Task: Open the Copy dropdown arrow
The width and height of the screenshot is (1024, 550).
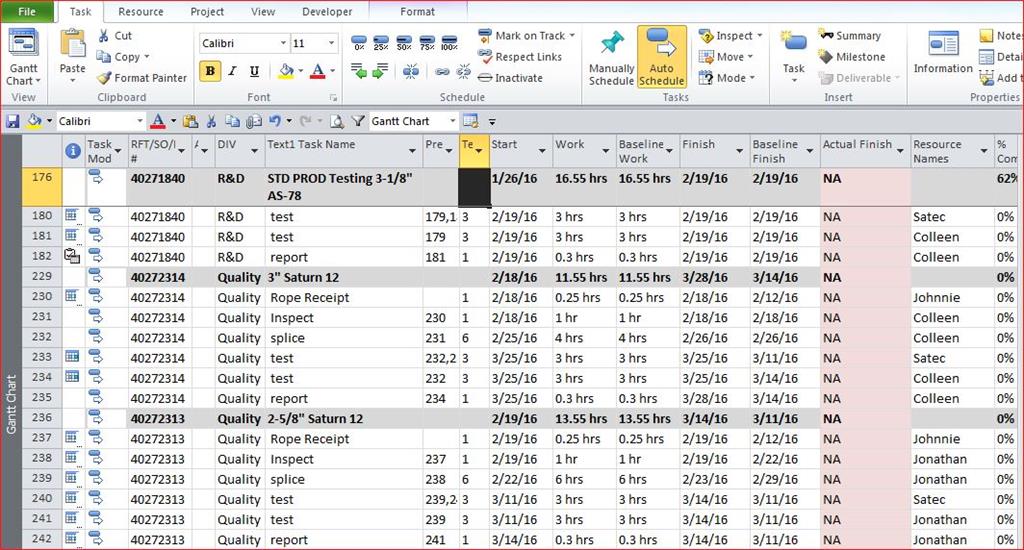Action: click(x=147, y=57)
